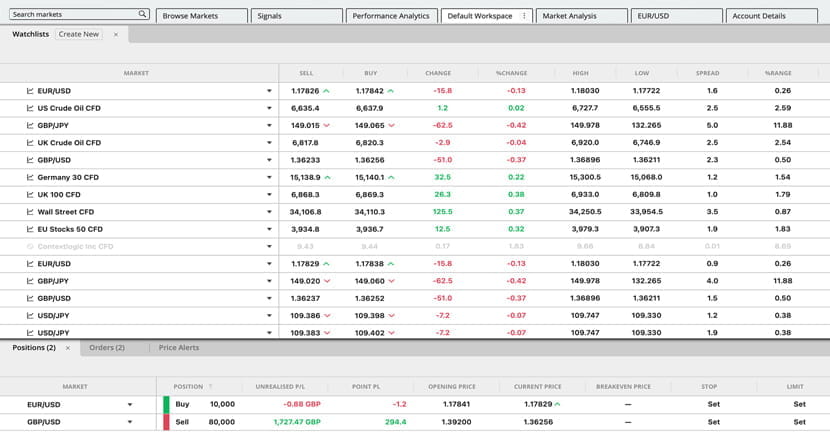Click Set in LIMIT column for EUR/USD position

(x=799, y=404)
